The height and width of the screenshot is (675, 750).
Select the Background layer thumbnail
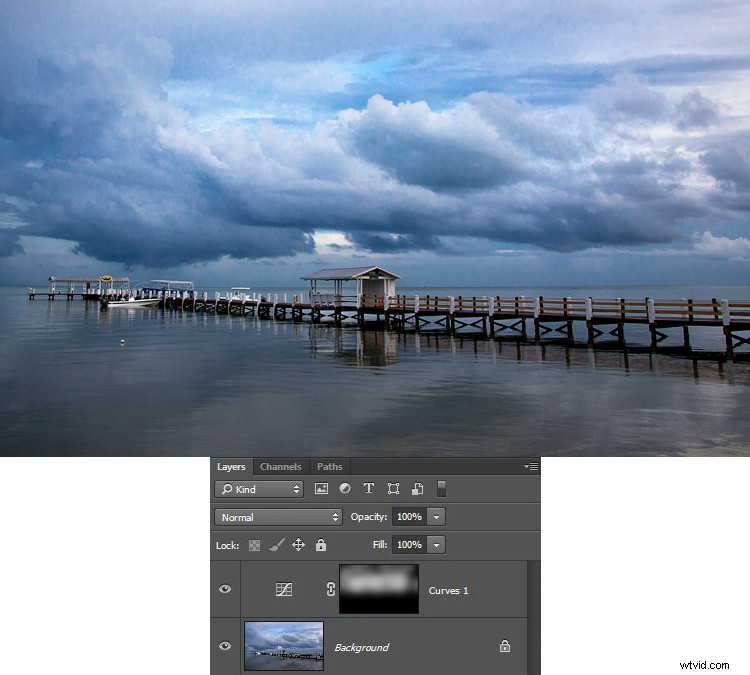pos(284,646)
